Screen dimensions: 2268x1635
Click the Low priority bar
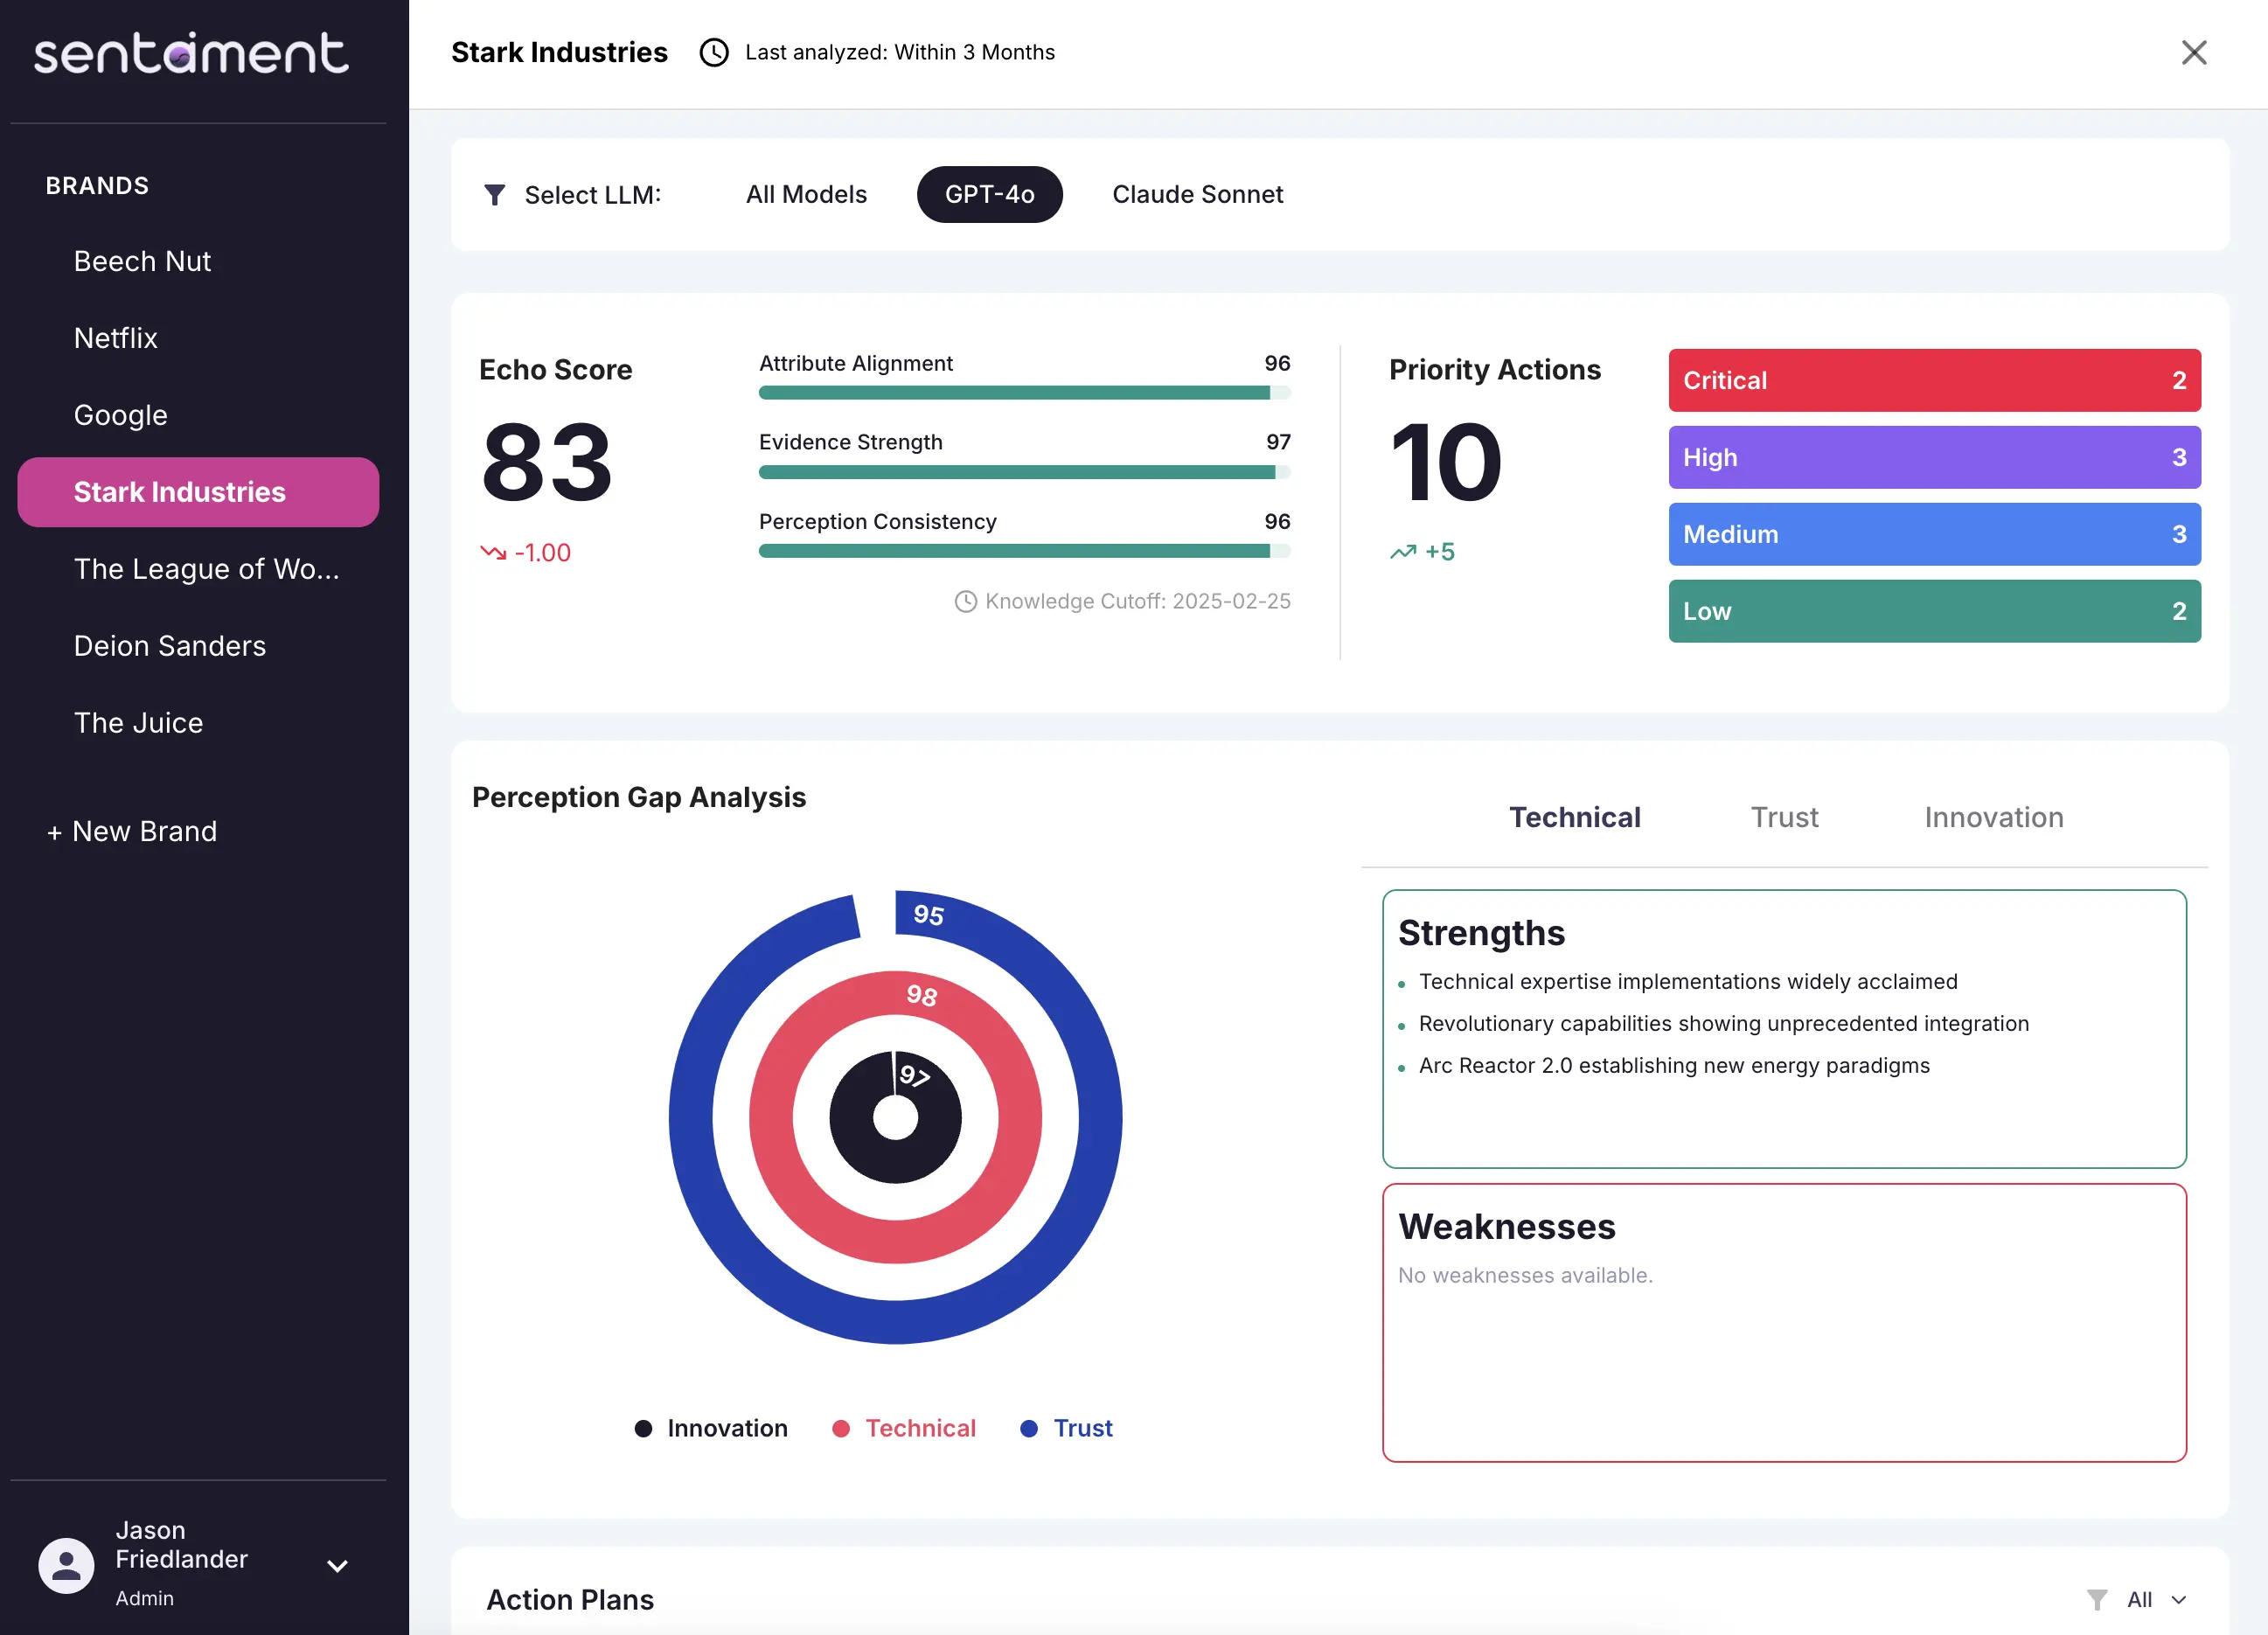[x=1934, y=611]
